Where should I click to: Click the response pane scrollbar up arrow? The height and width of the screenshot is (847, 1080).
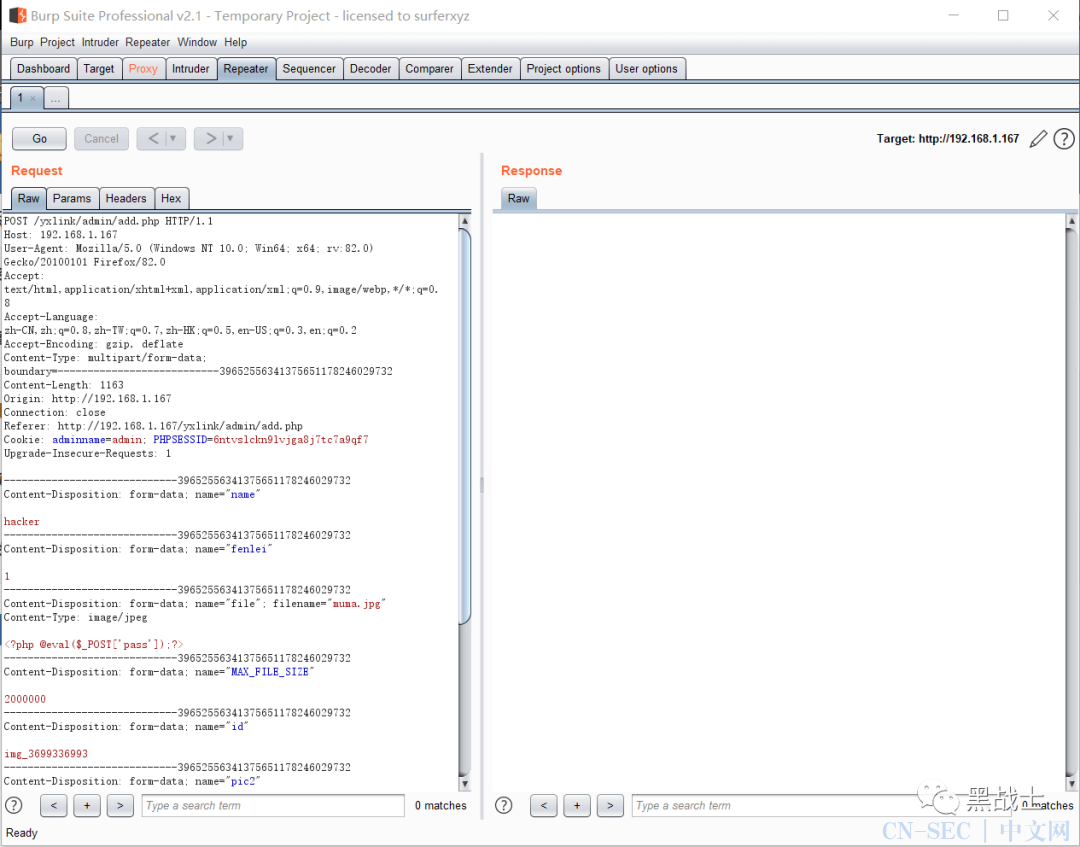pos(1071,221)
